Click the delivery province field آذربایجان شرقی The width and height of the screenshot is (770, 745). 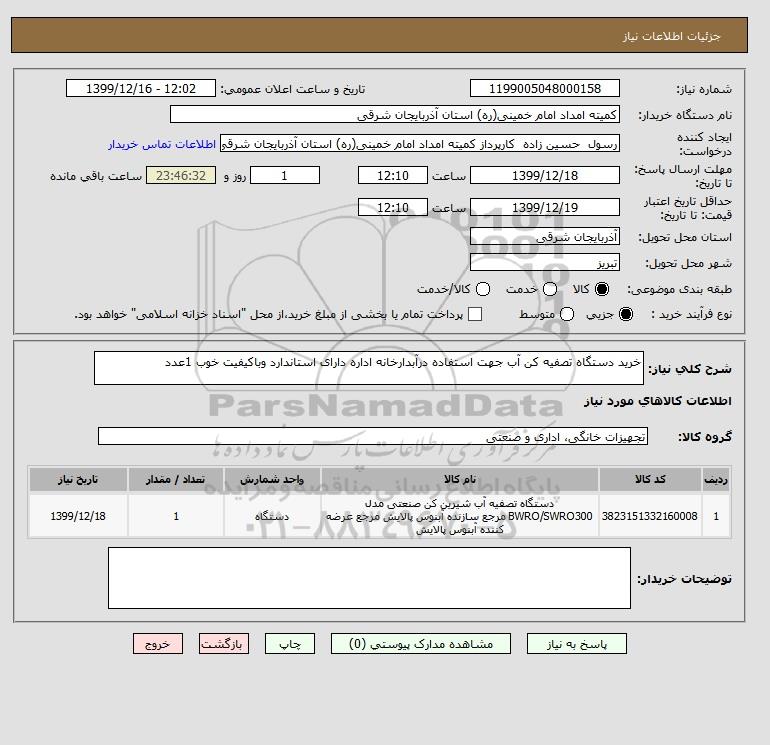[545, 237]
